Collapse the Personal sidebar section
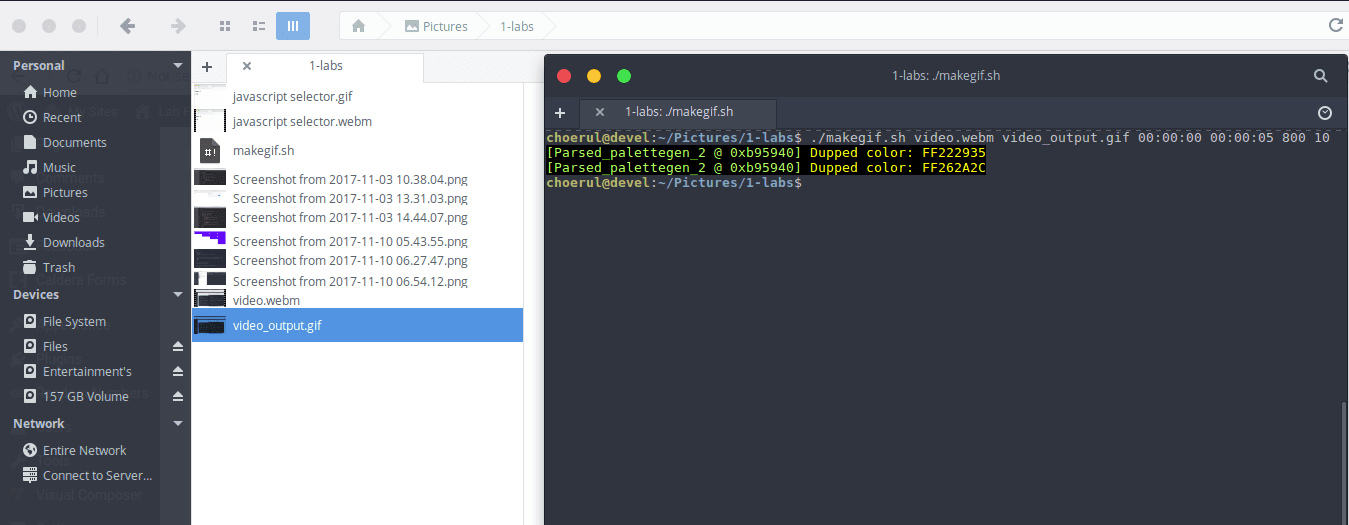 pyautogui.click(x=178, y=66)
